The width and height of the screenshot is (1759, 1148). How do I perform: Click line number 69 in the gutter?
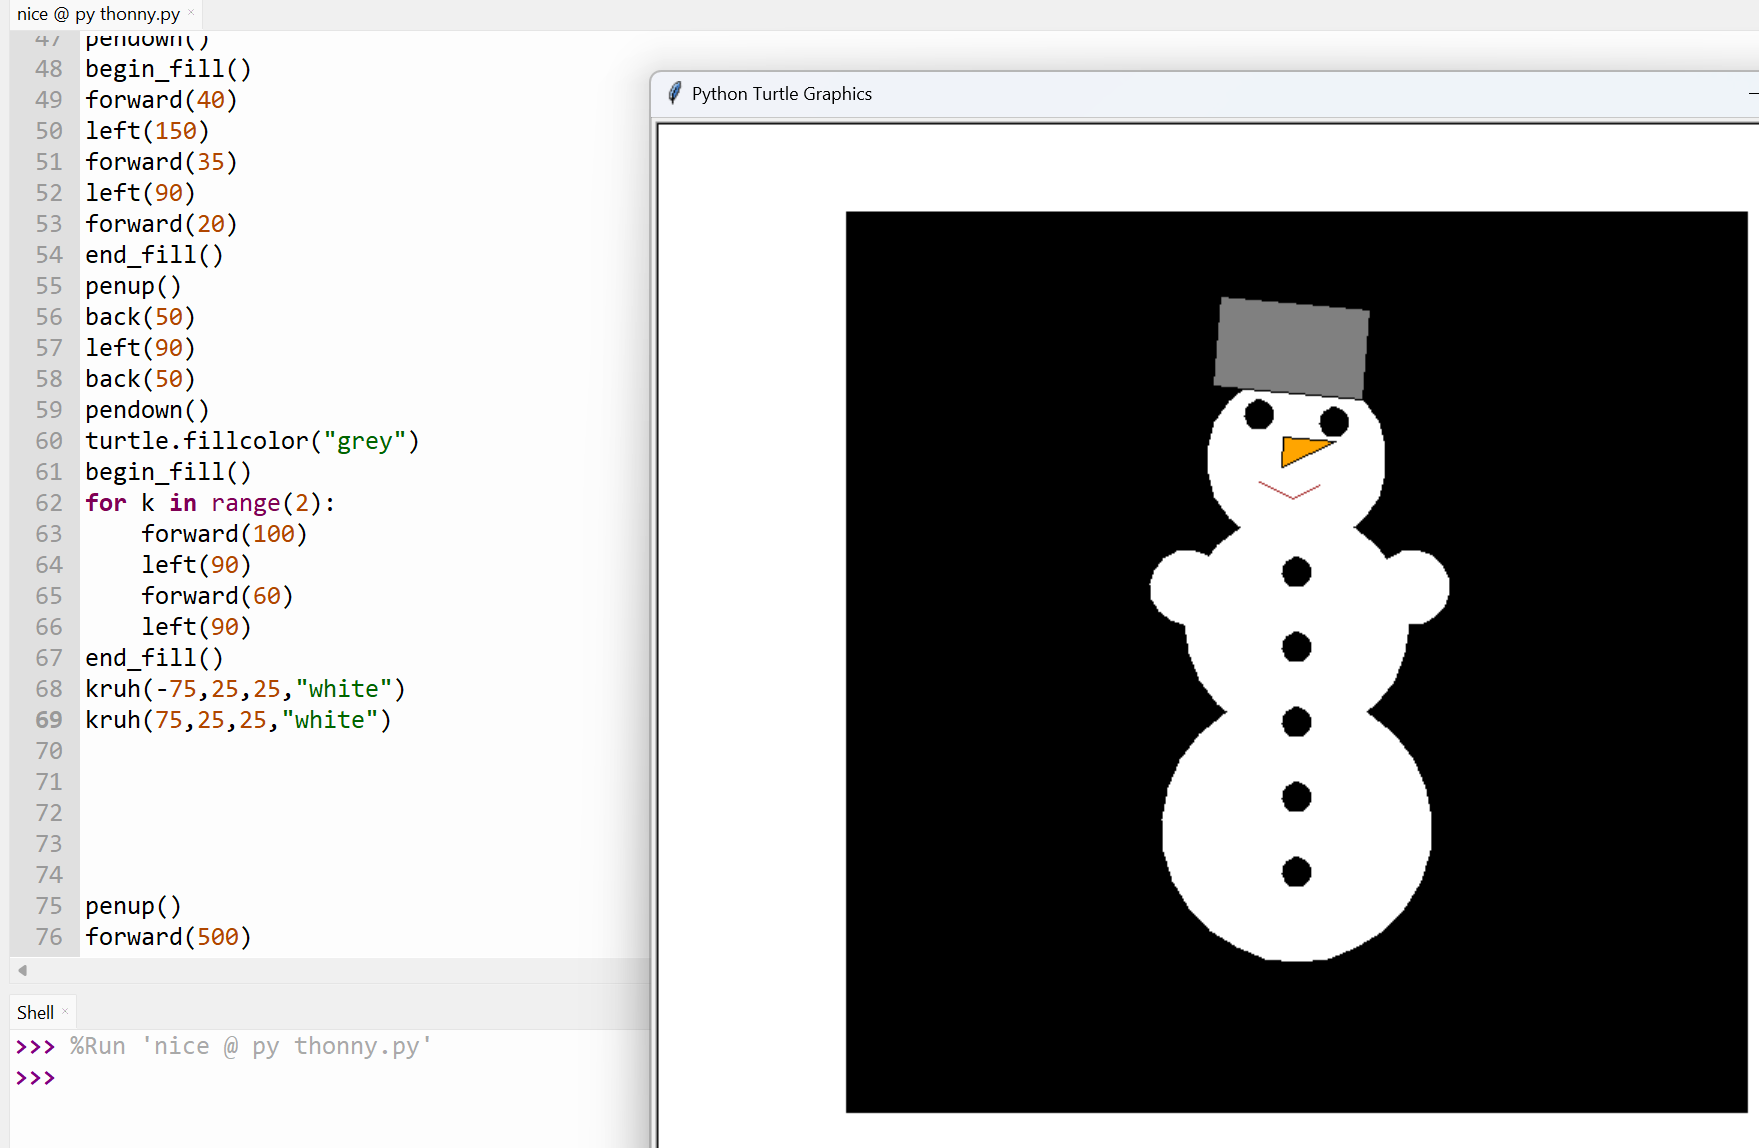tap(48, 720)
